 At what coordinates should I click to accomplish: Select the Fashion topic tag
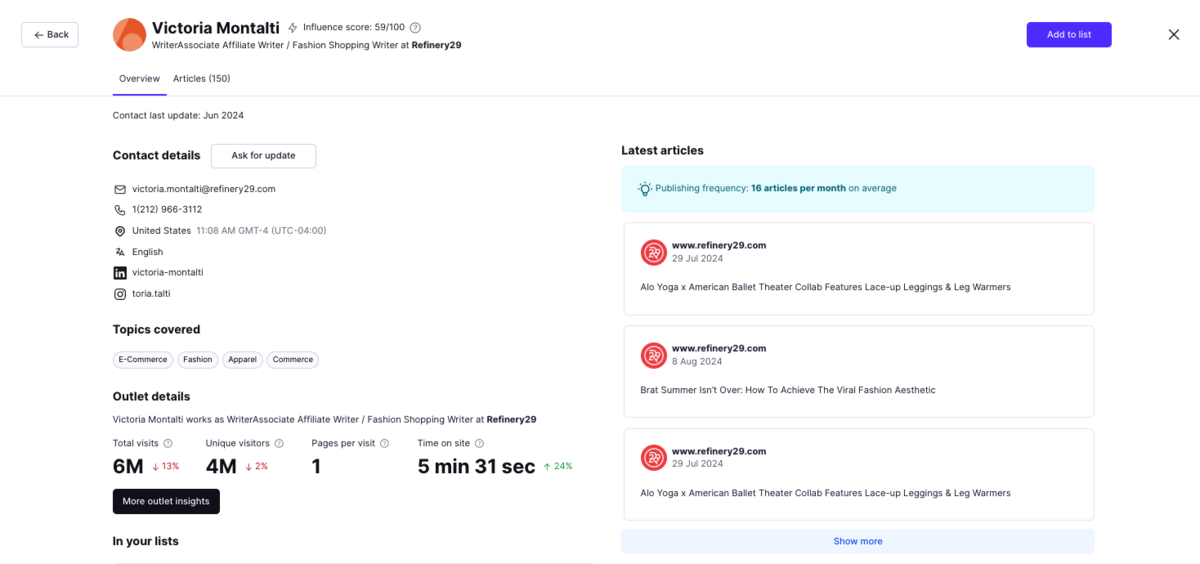[197, 359]
